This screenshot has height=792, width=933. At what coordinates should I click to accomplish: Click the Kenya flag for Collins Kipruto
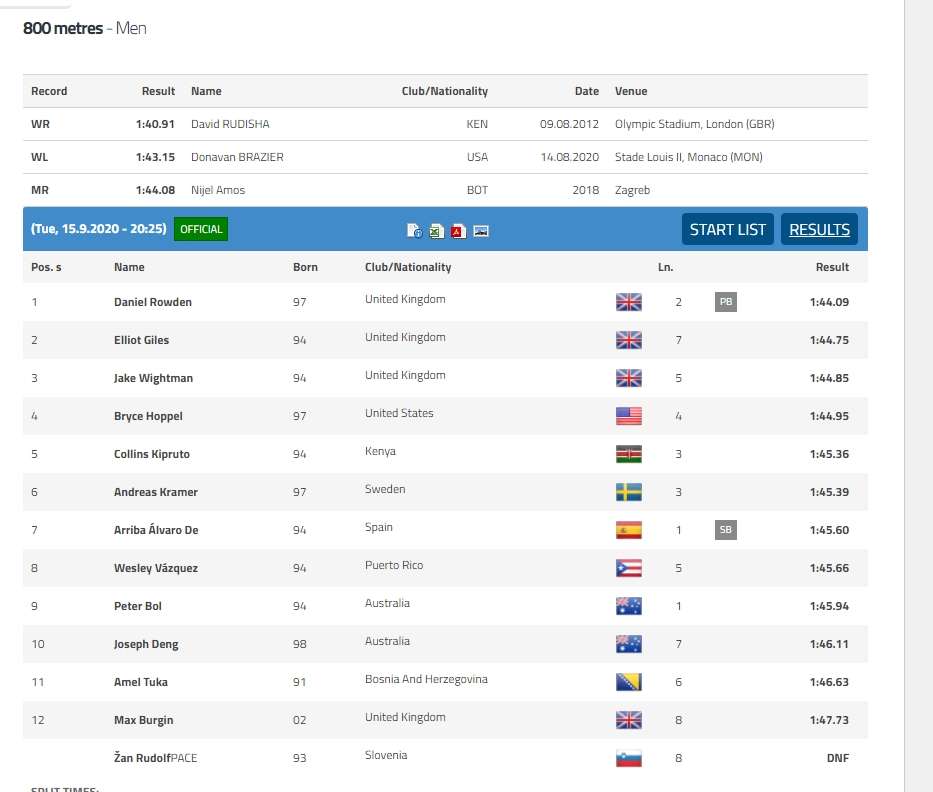click(629, 454)
